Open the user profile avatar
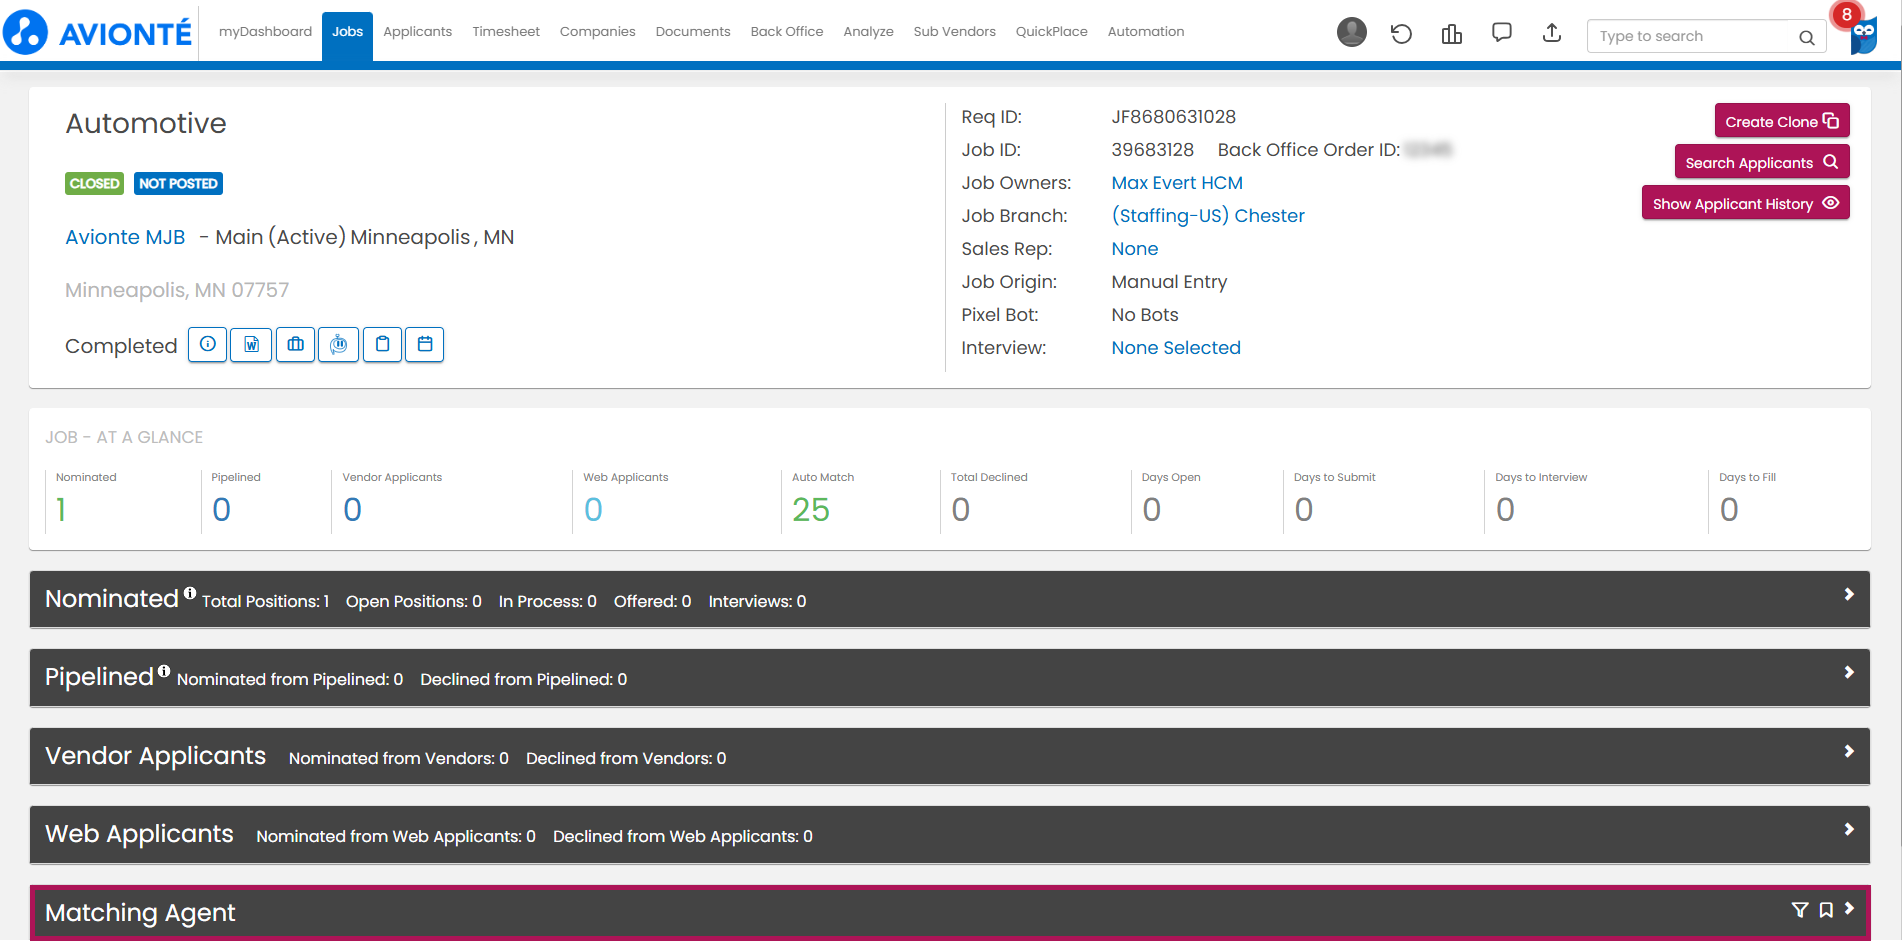The height and width of the screenshot is (941, 1902). 1351,33
